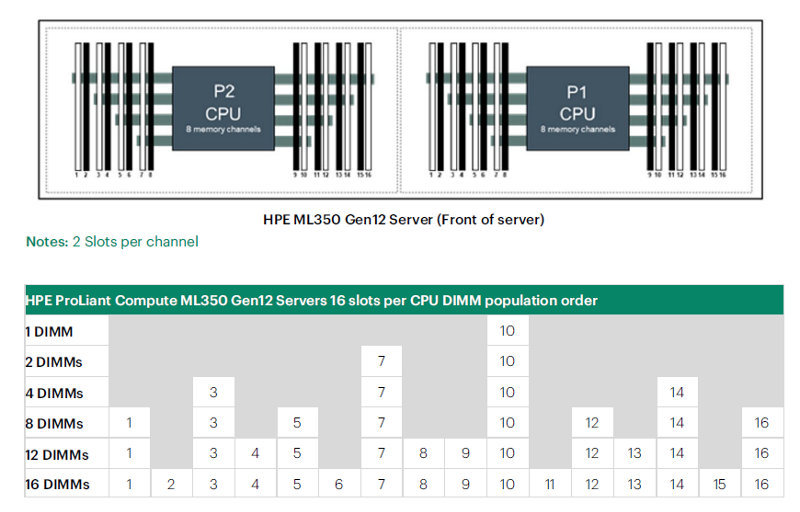Viewport: 800px width, 512px height.
Task: Click cell 4 in the 12 DIMMs row
Action: click(256, 453)
